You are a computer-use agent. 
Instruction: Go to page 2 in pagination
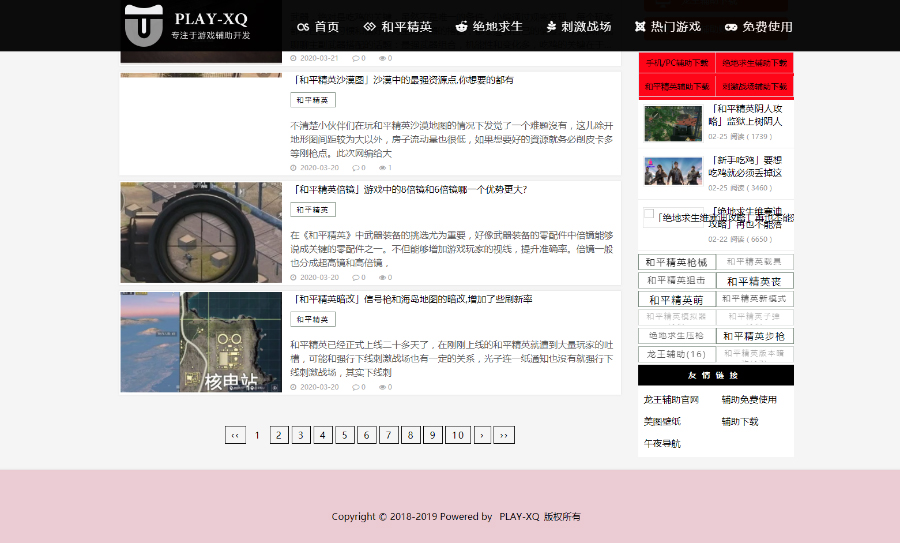(279, 435)
